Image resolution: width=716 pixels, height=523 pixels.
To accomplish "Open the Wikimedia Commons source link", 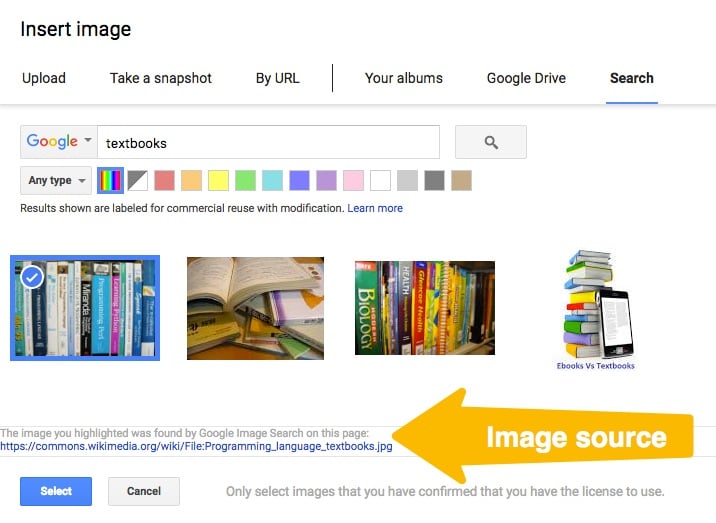I will click(x=196, y=446).
